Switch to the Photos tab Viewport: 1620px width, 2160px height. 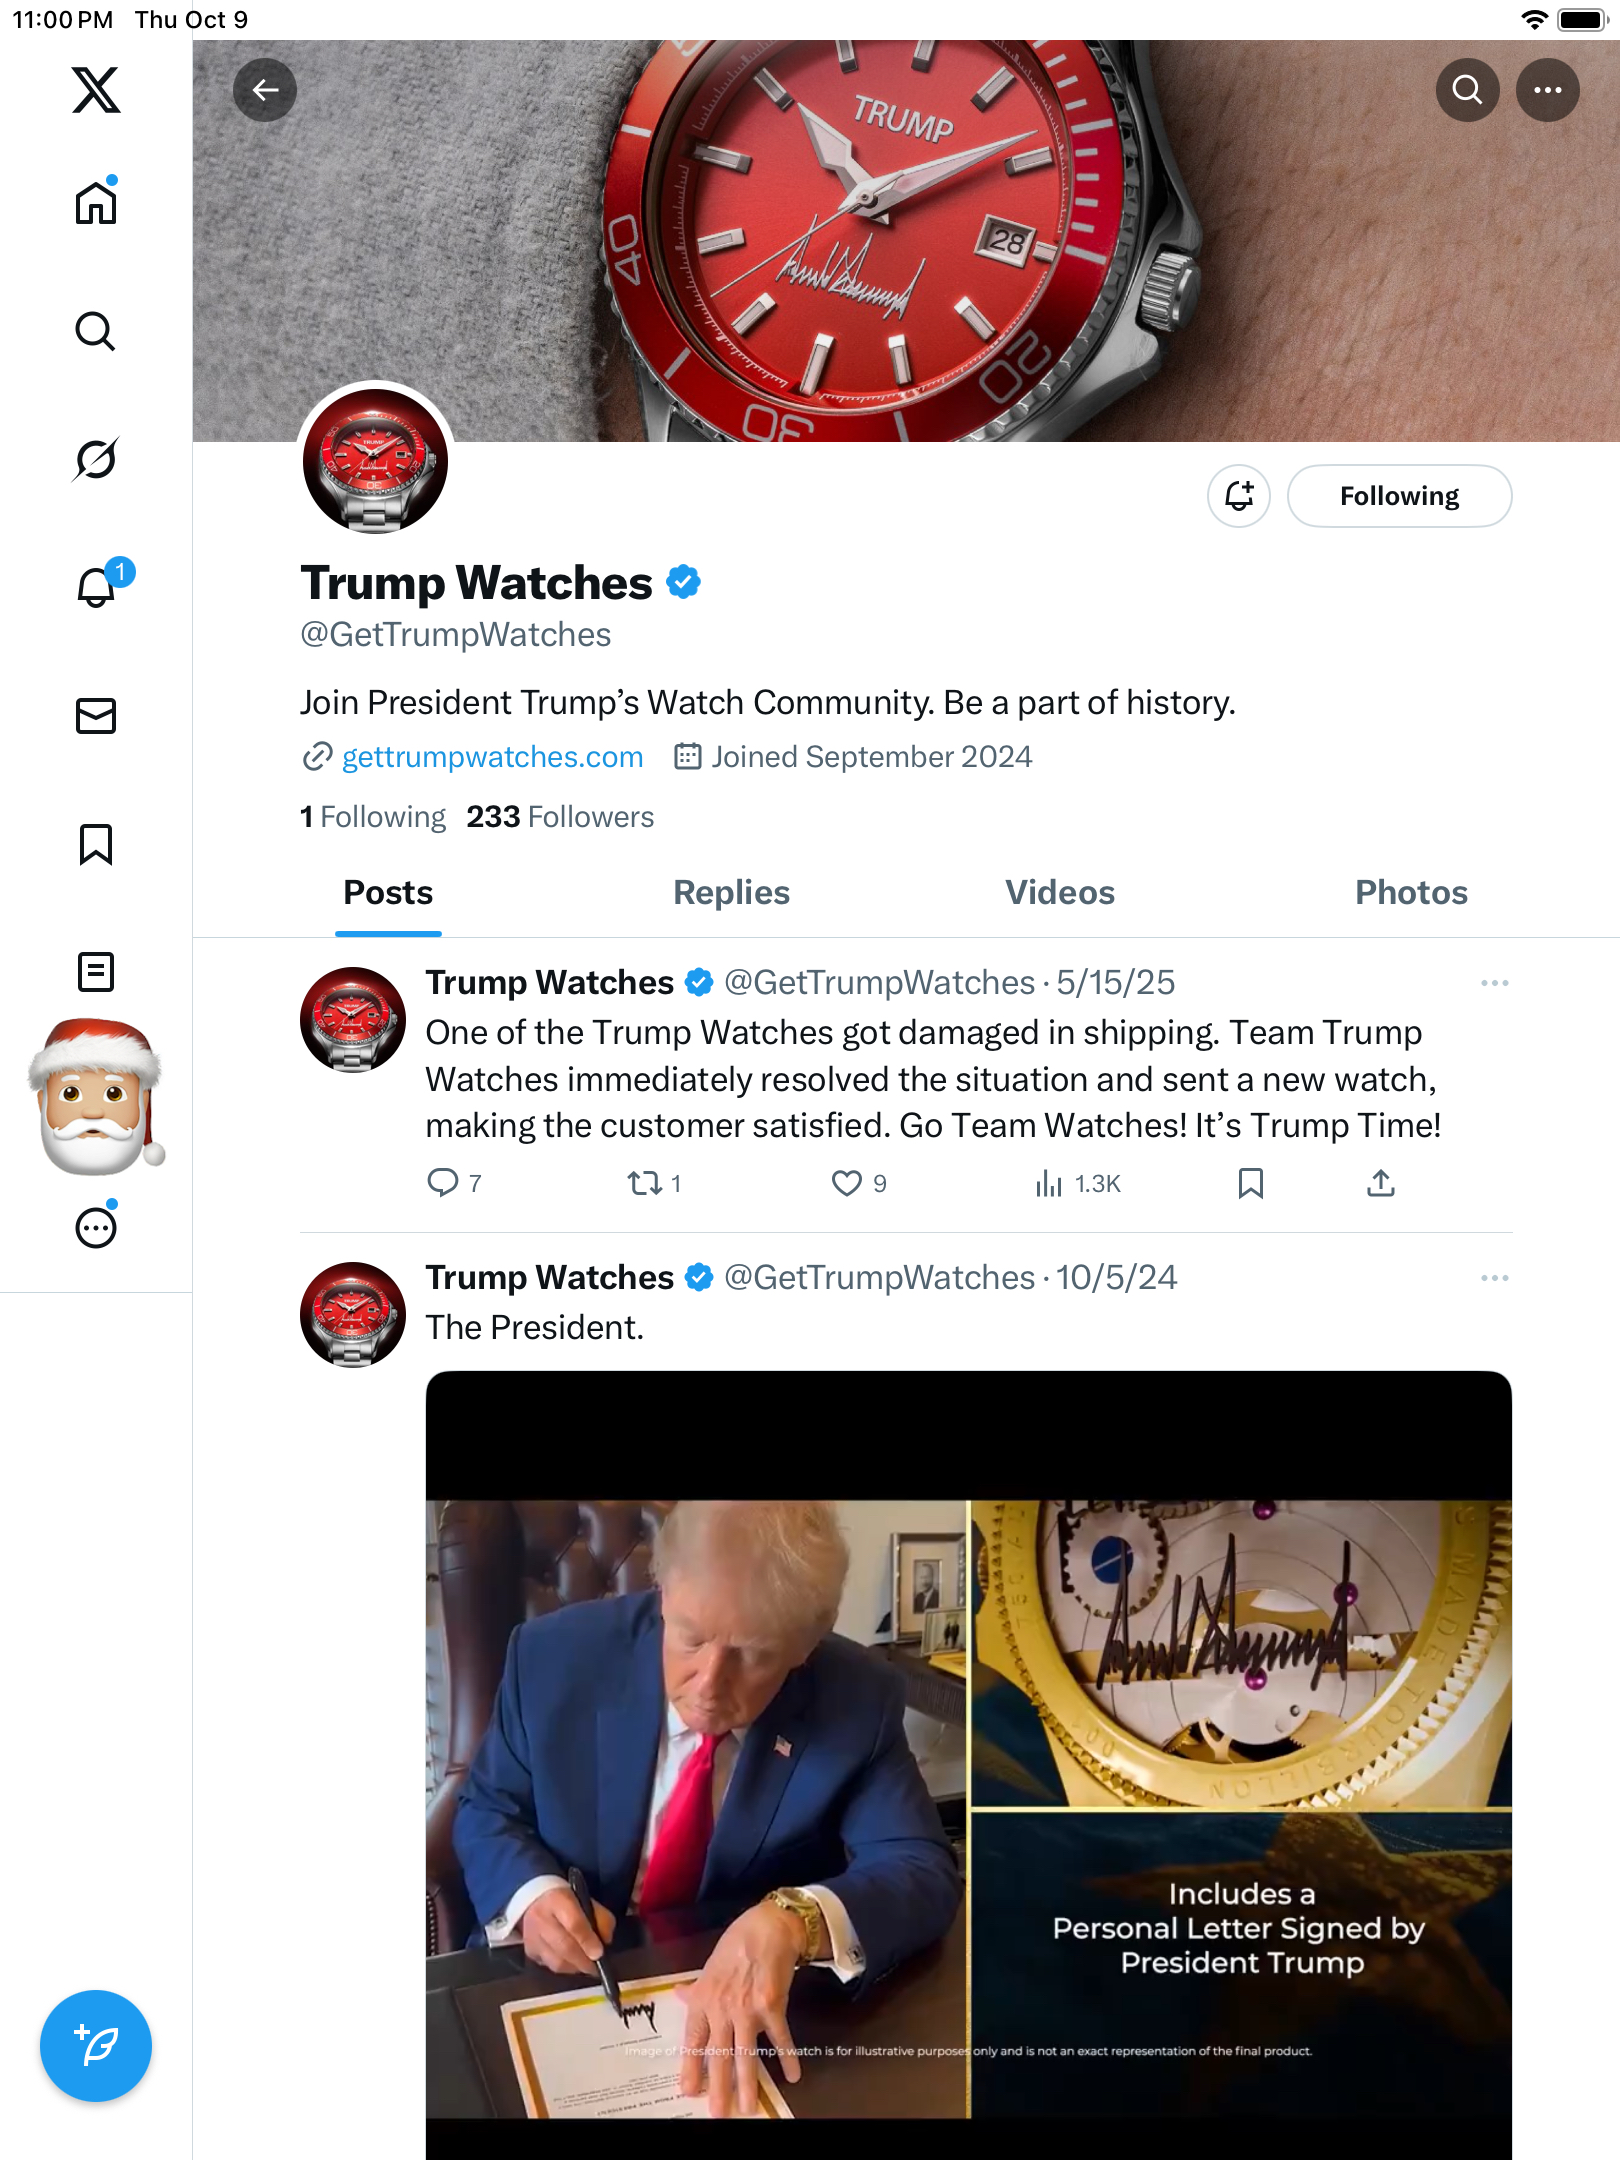tap(1411, 893)
